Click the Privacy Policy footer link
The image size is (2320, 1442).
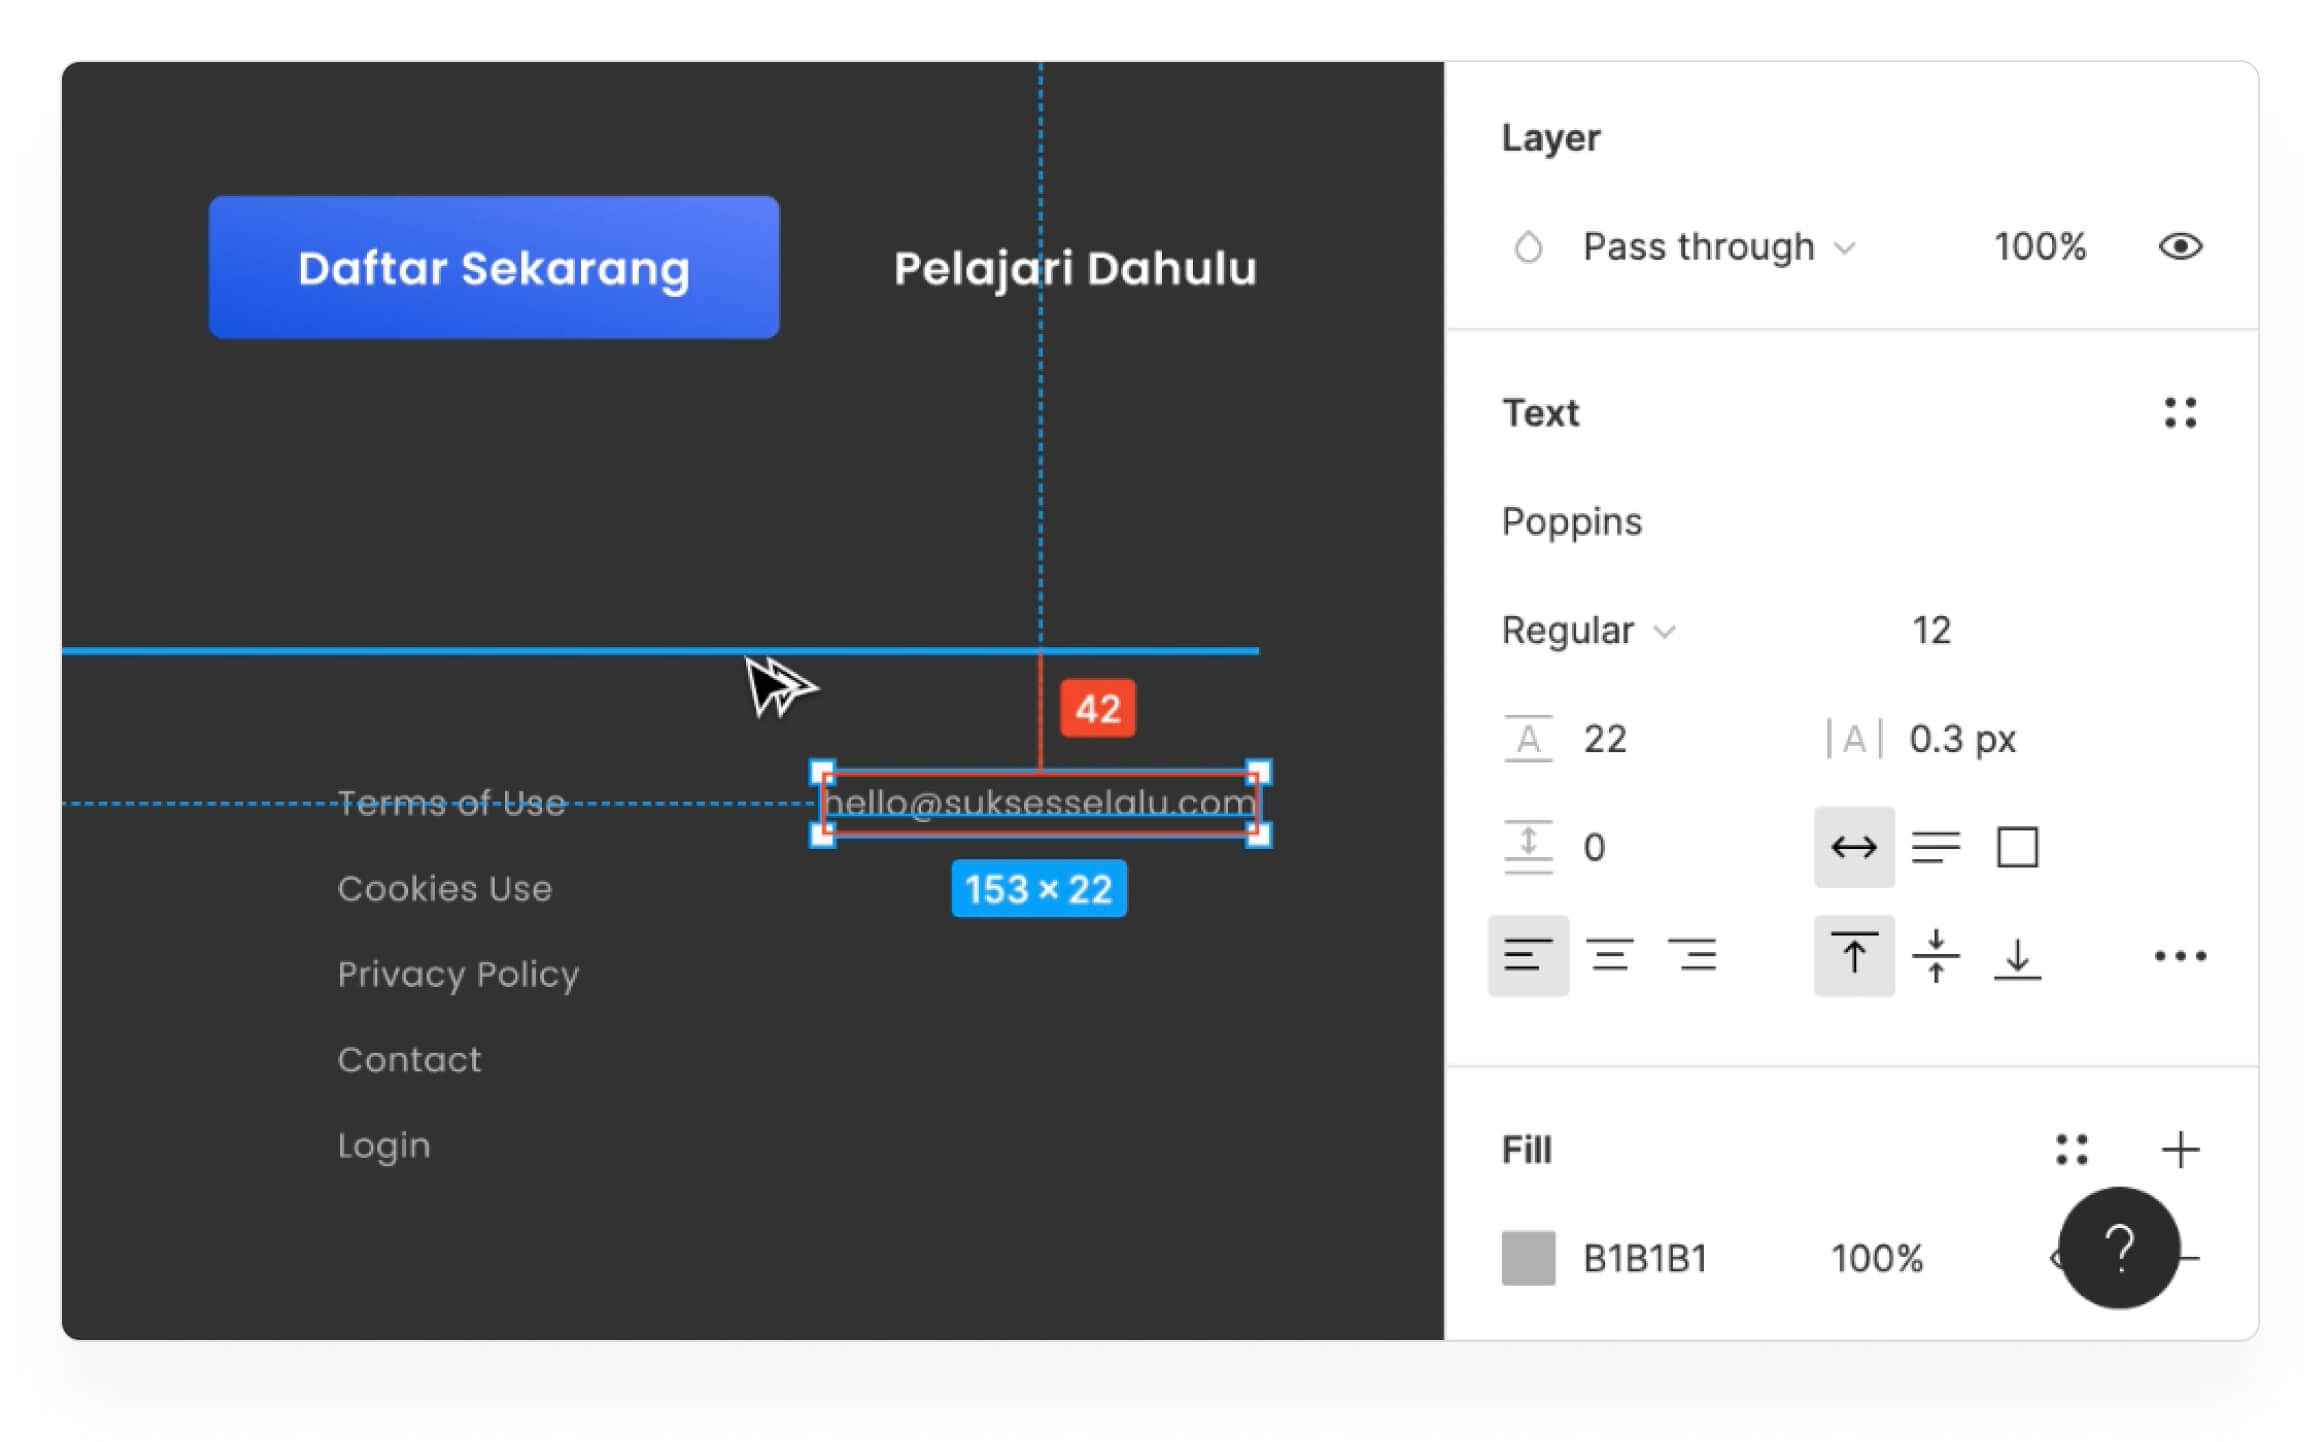pos(458,974)
